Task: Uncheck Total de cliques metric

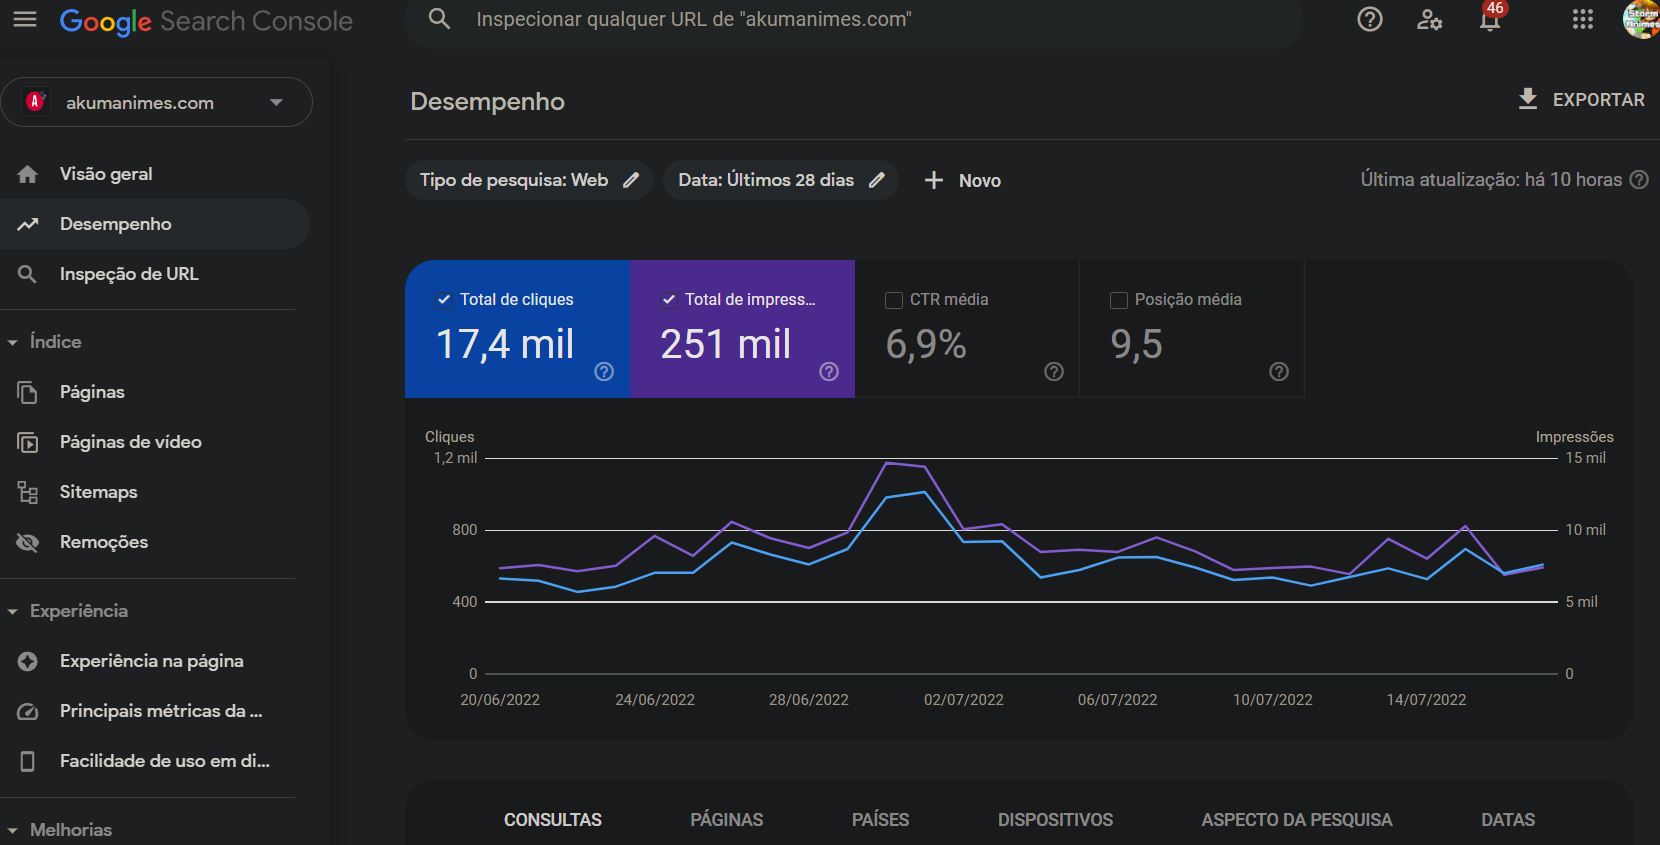Action: [x=444, y=300]
